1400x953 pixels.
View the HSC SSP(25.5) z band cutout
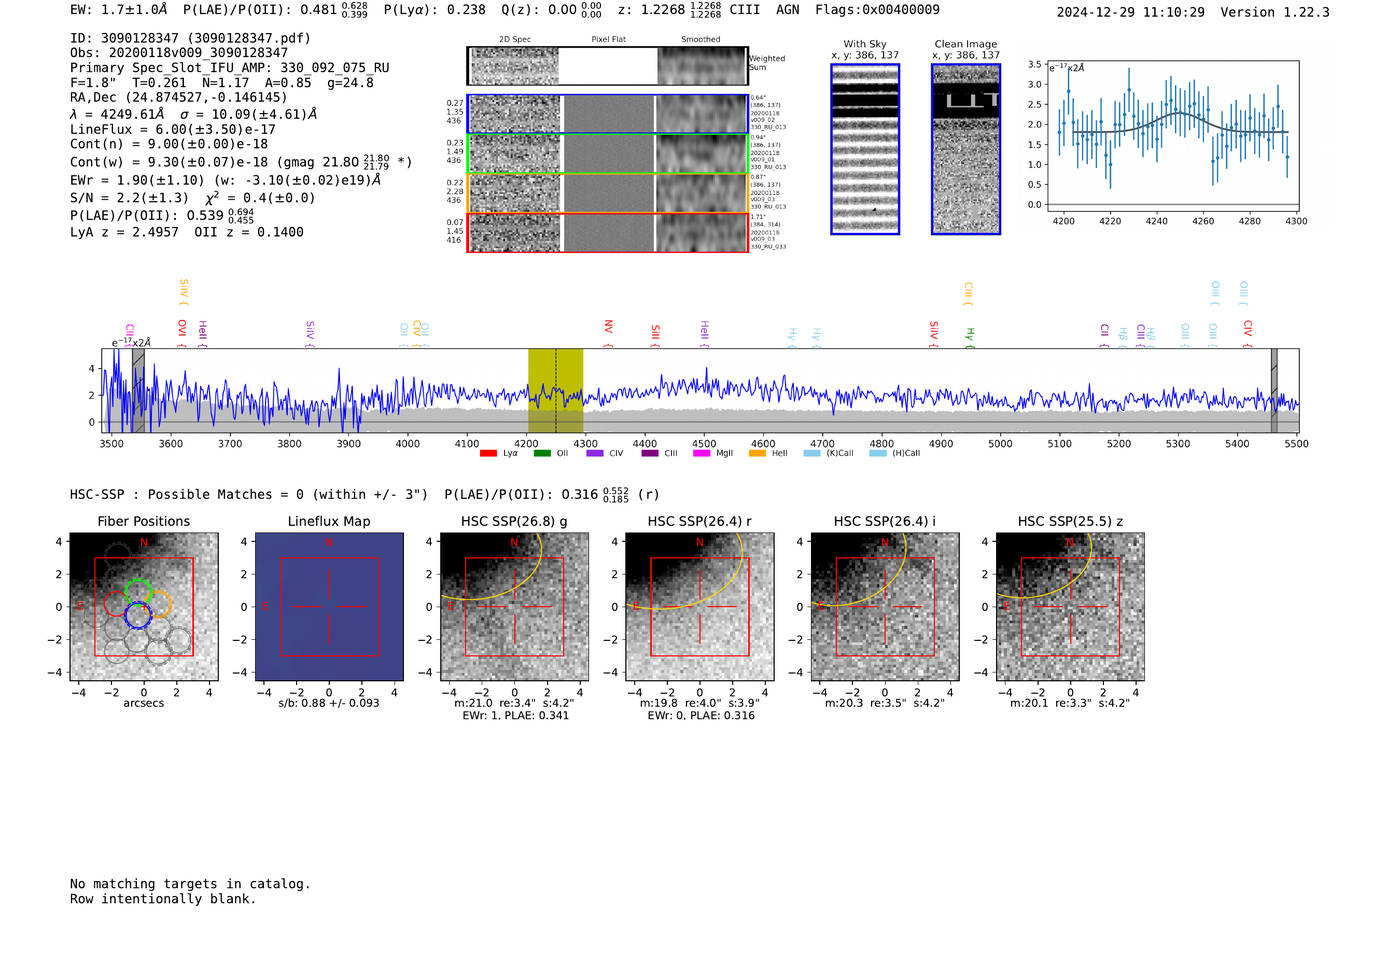click(x=1070, y=607)
